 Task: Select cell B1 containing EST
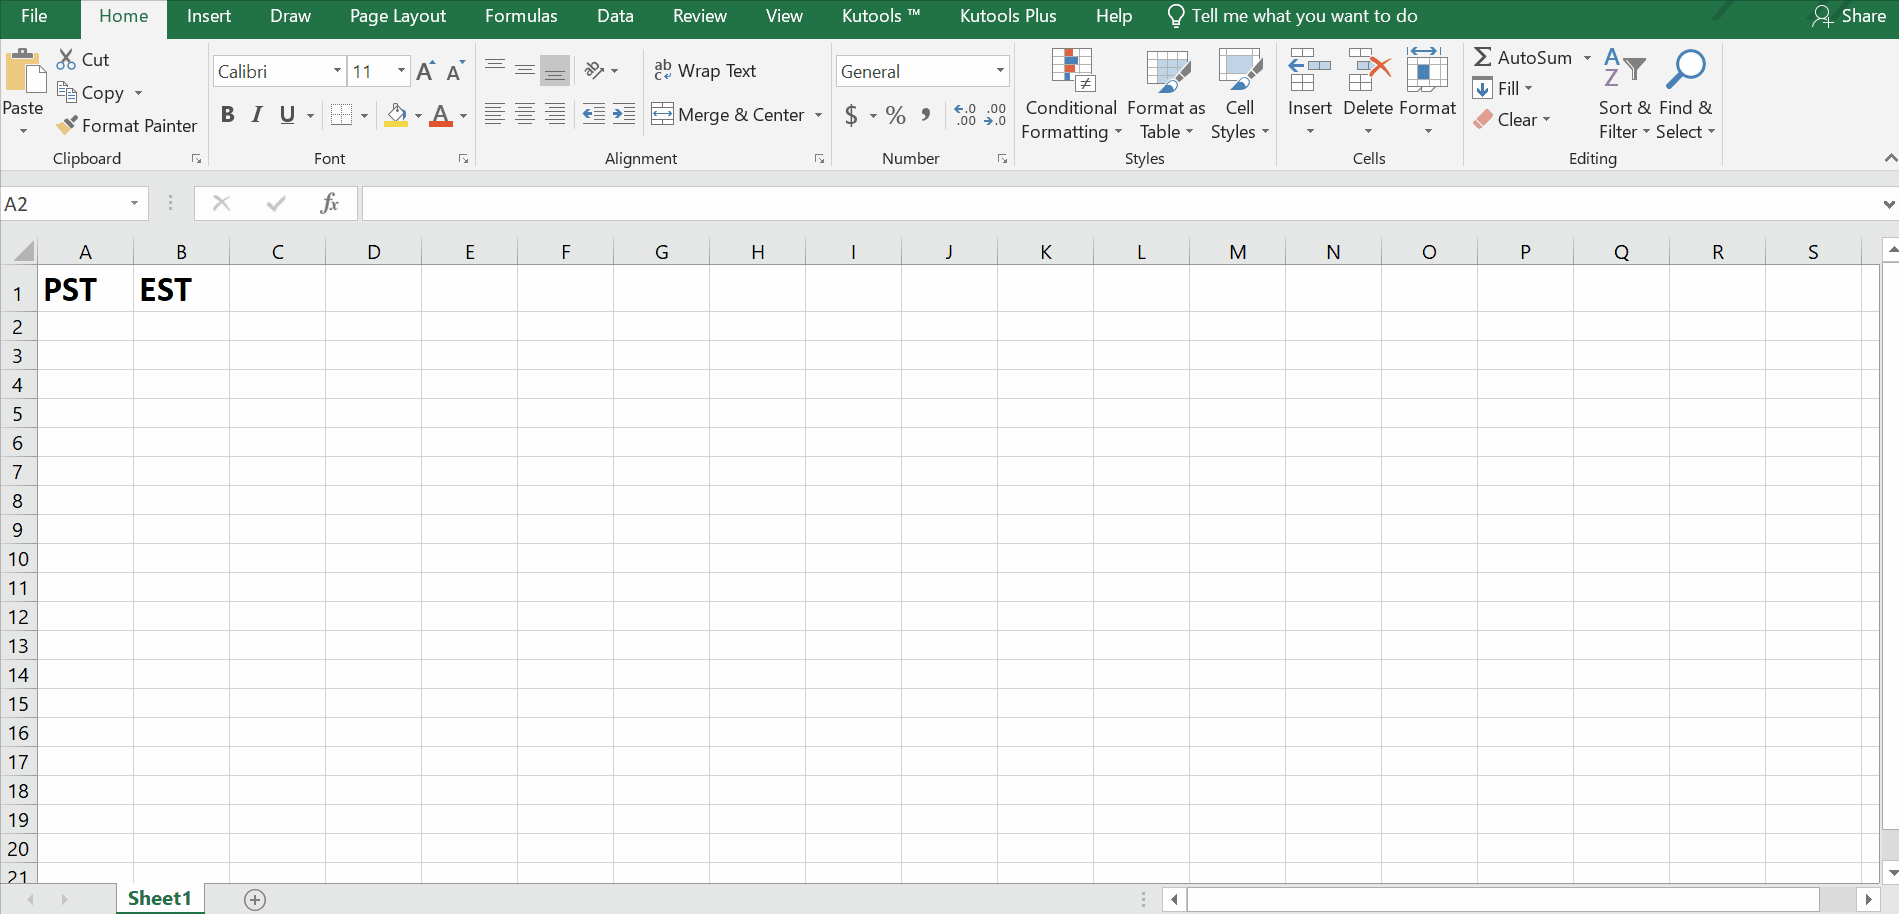point(181,289)
